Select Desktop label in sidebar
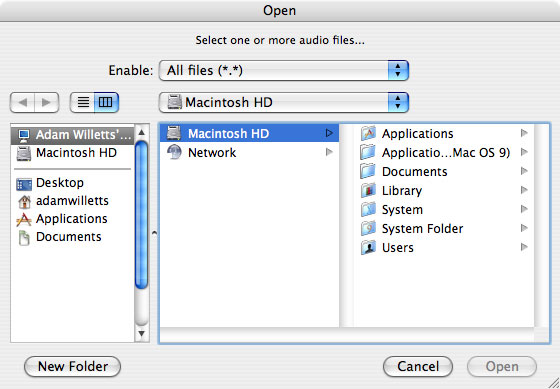Screen dimensions: 560x389 tap(60, 183)
